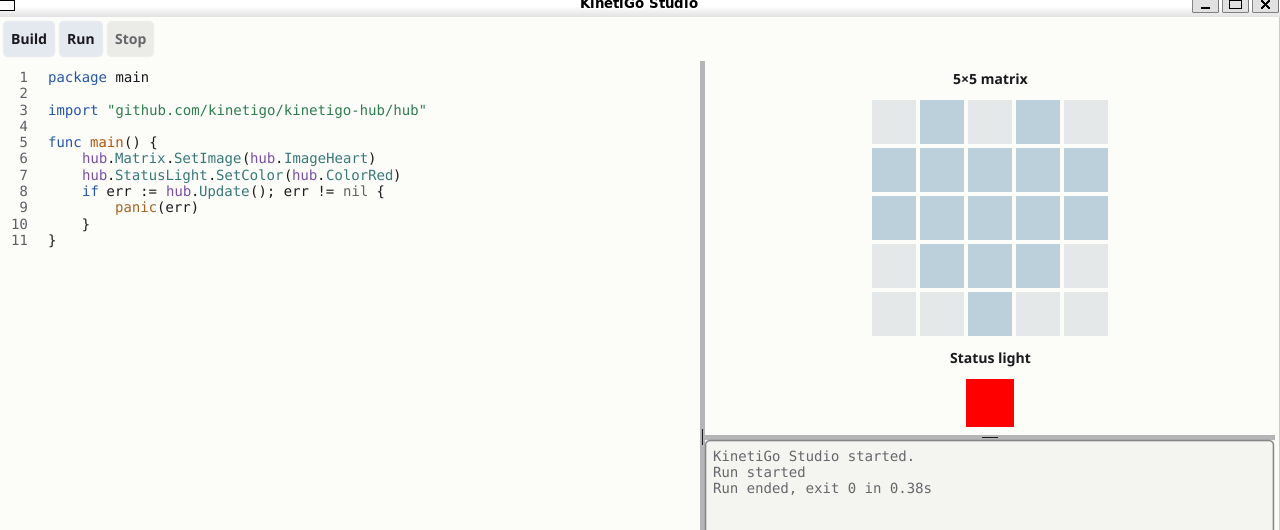Click the top-right cell of the 5×5 matrix
This screenshot has width=1280, height=530.
pos(1086,122)
